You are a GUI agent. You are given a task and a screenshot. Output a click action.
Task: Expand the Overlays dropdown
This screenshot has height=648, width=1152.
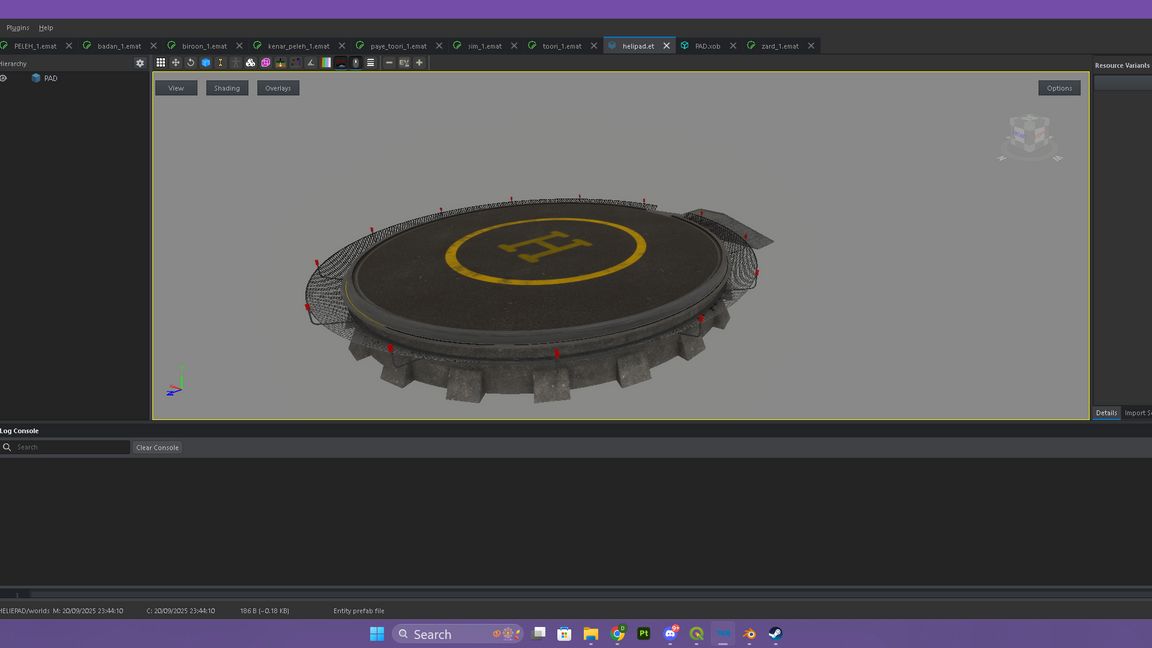(278, 88)
